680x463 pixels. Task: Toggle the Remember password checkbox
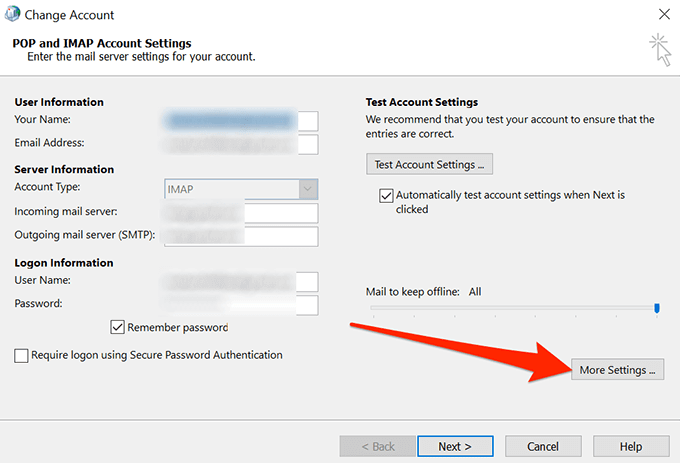coord(118,327)
